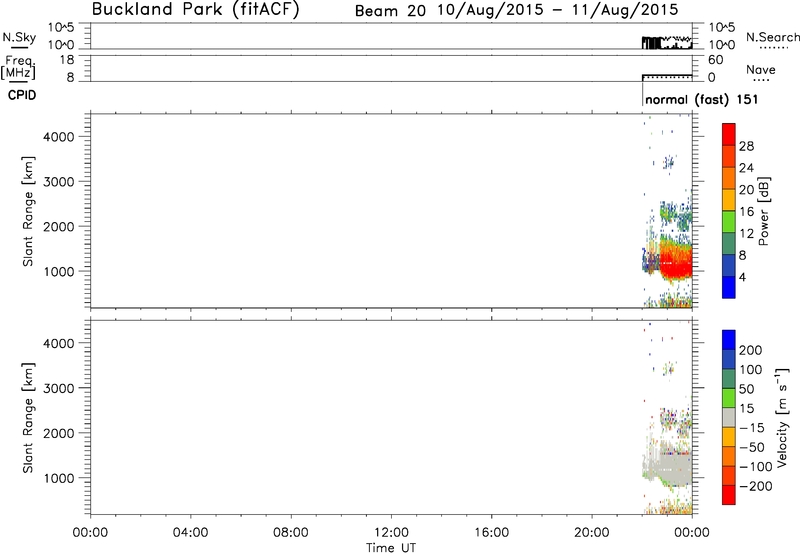
Task: Click the 'Power [dB]' color bar title
Action: 763,211
